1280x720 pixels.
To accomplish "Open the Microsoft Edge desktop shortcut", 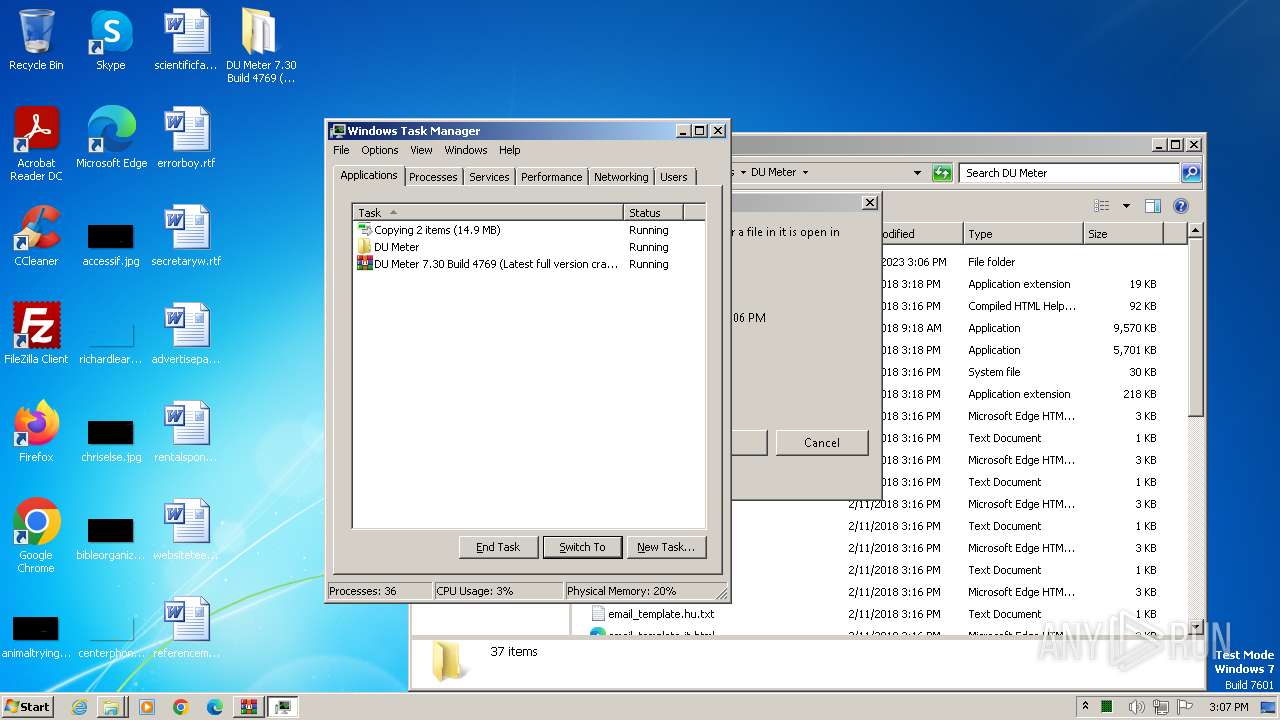I will click(x=111, y=138).
